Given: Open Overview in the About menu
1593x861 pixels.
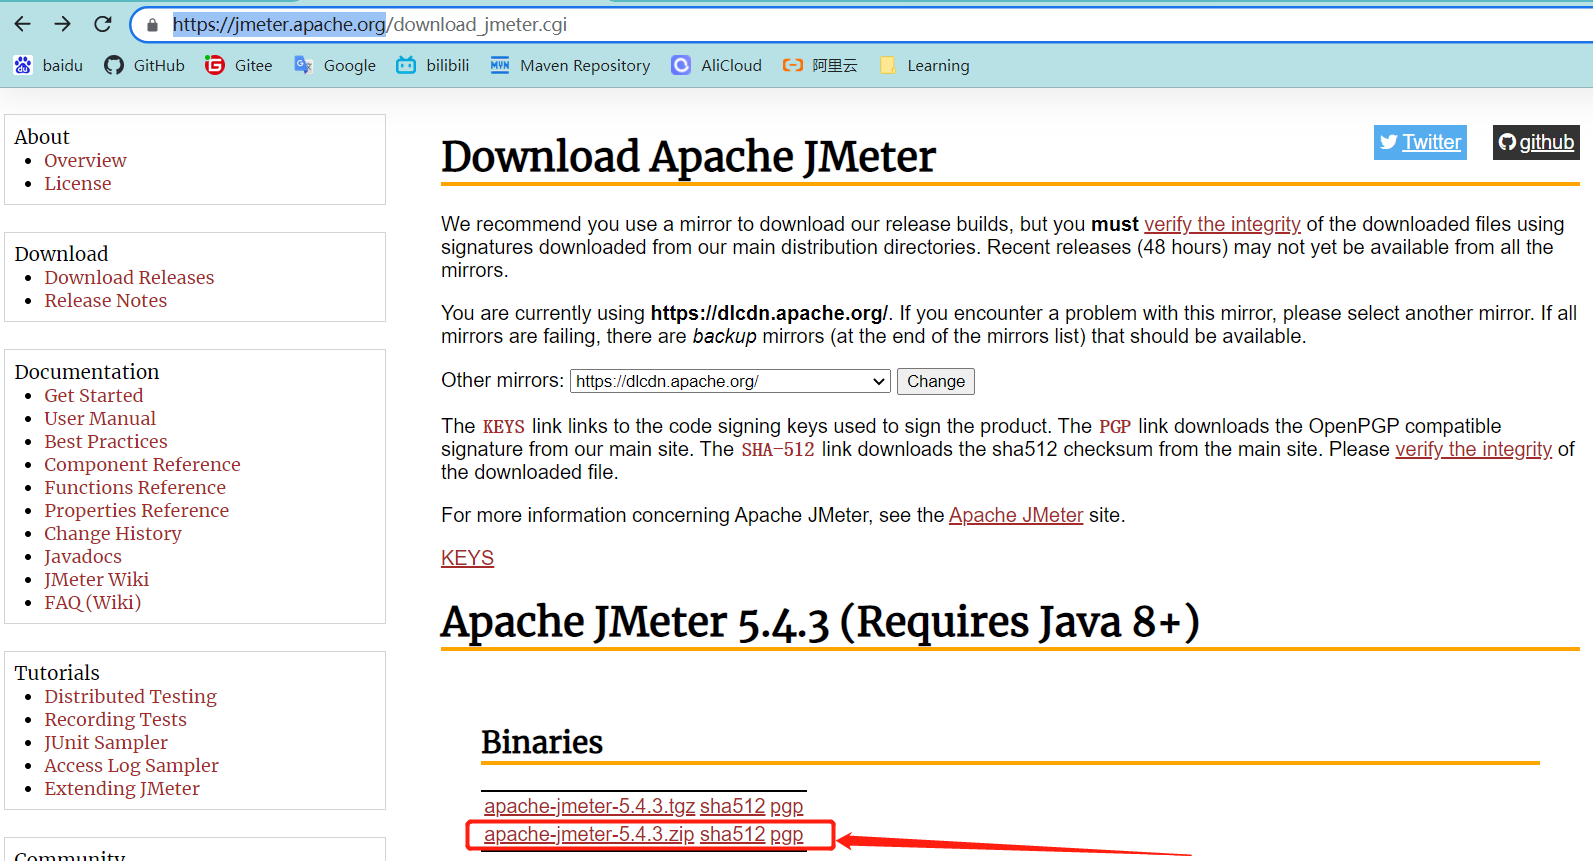Looking at the screenshot, I should [85, 160].
